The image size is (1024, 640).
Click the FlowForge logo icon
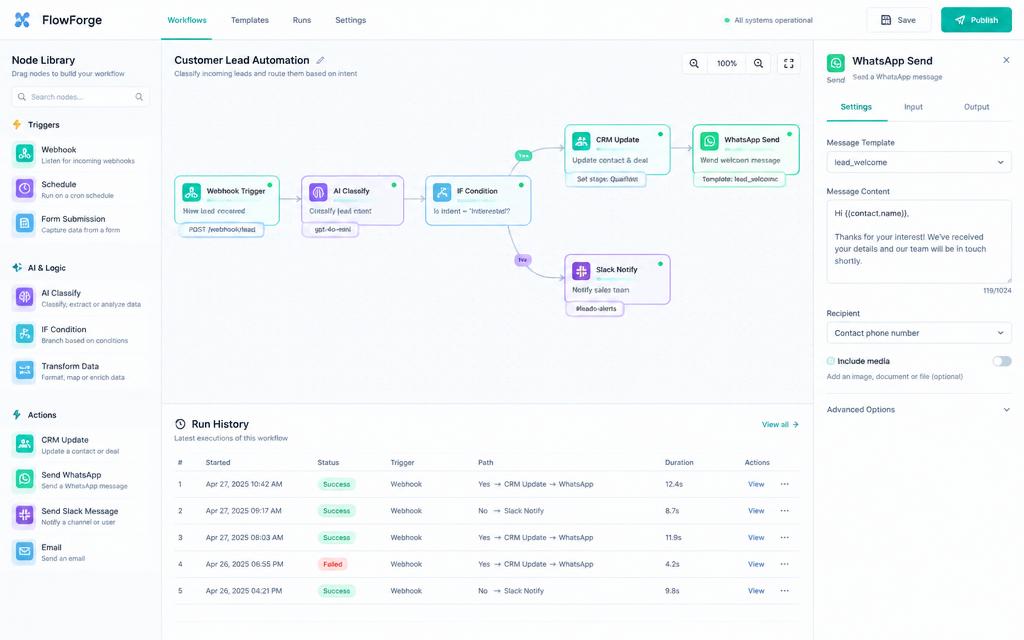click(22, 20)
